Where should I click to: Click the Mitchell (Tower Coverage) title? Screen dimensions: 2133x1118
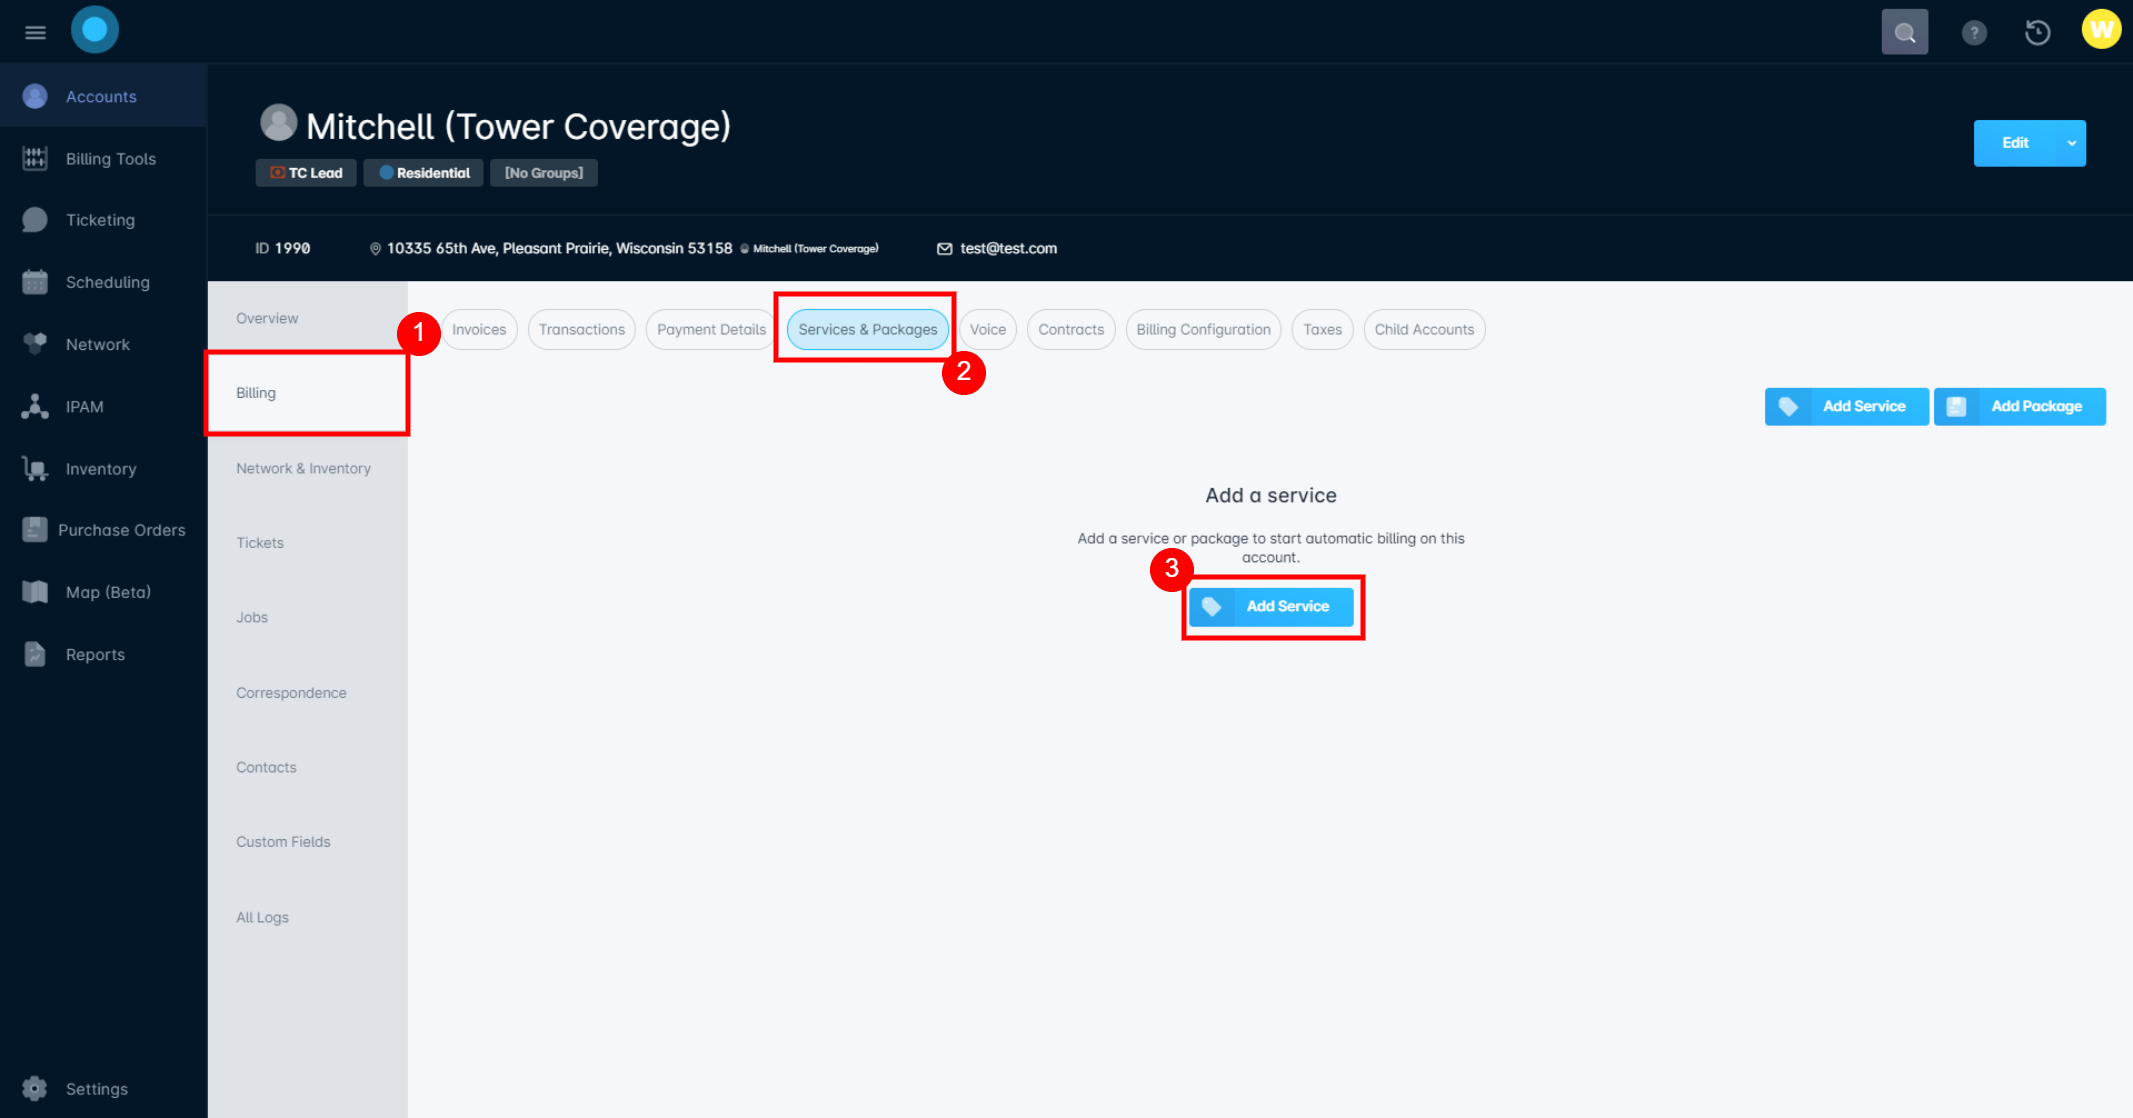(x=518, y=127)
